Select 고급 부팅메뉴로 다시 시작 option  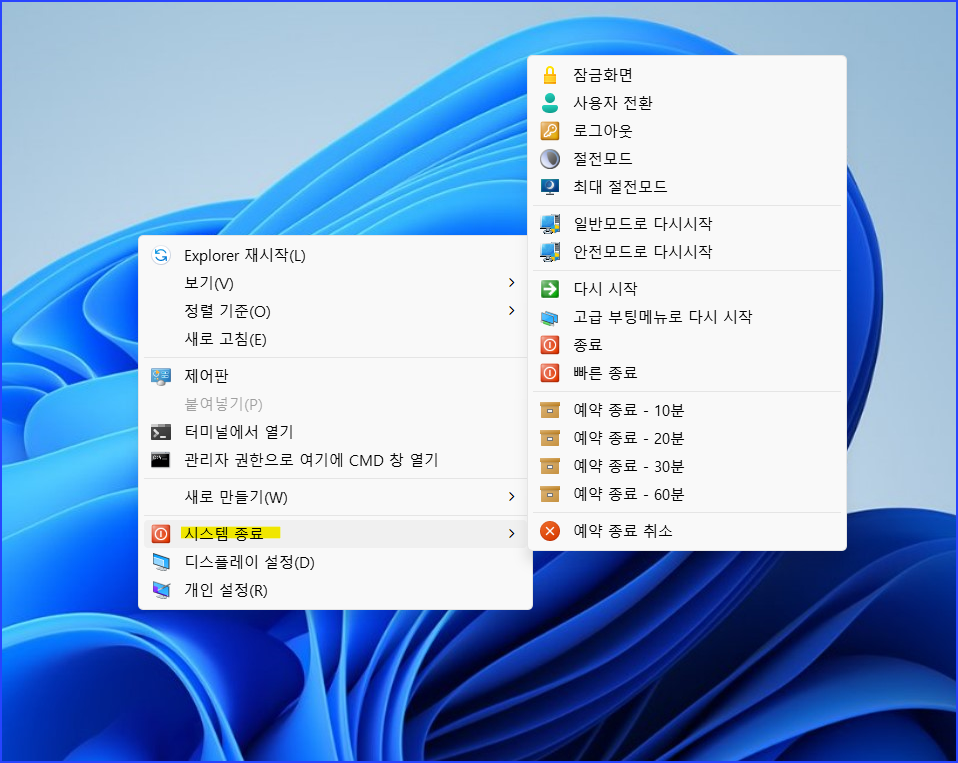tap(687, 317)
